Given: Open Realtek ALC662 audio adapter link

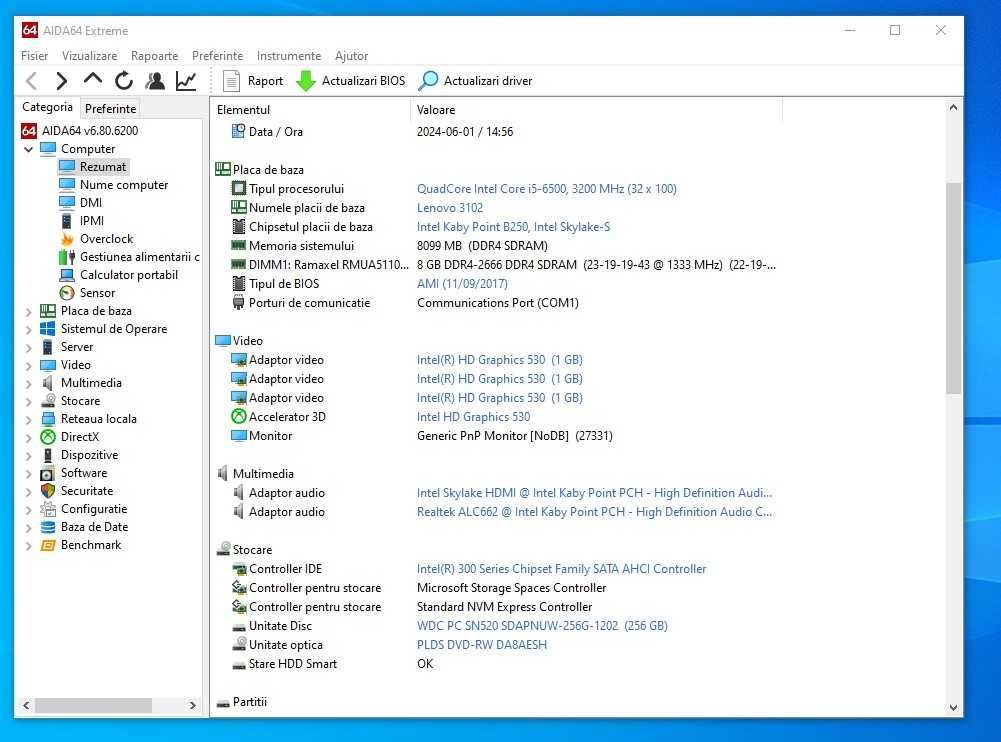Looking at the screenshot, I should point(594,511).
